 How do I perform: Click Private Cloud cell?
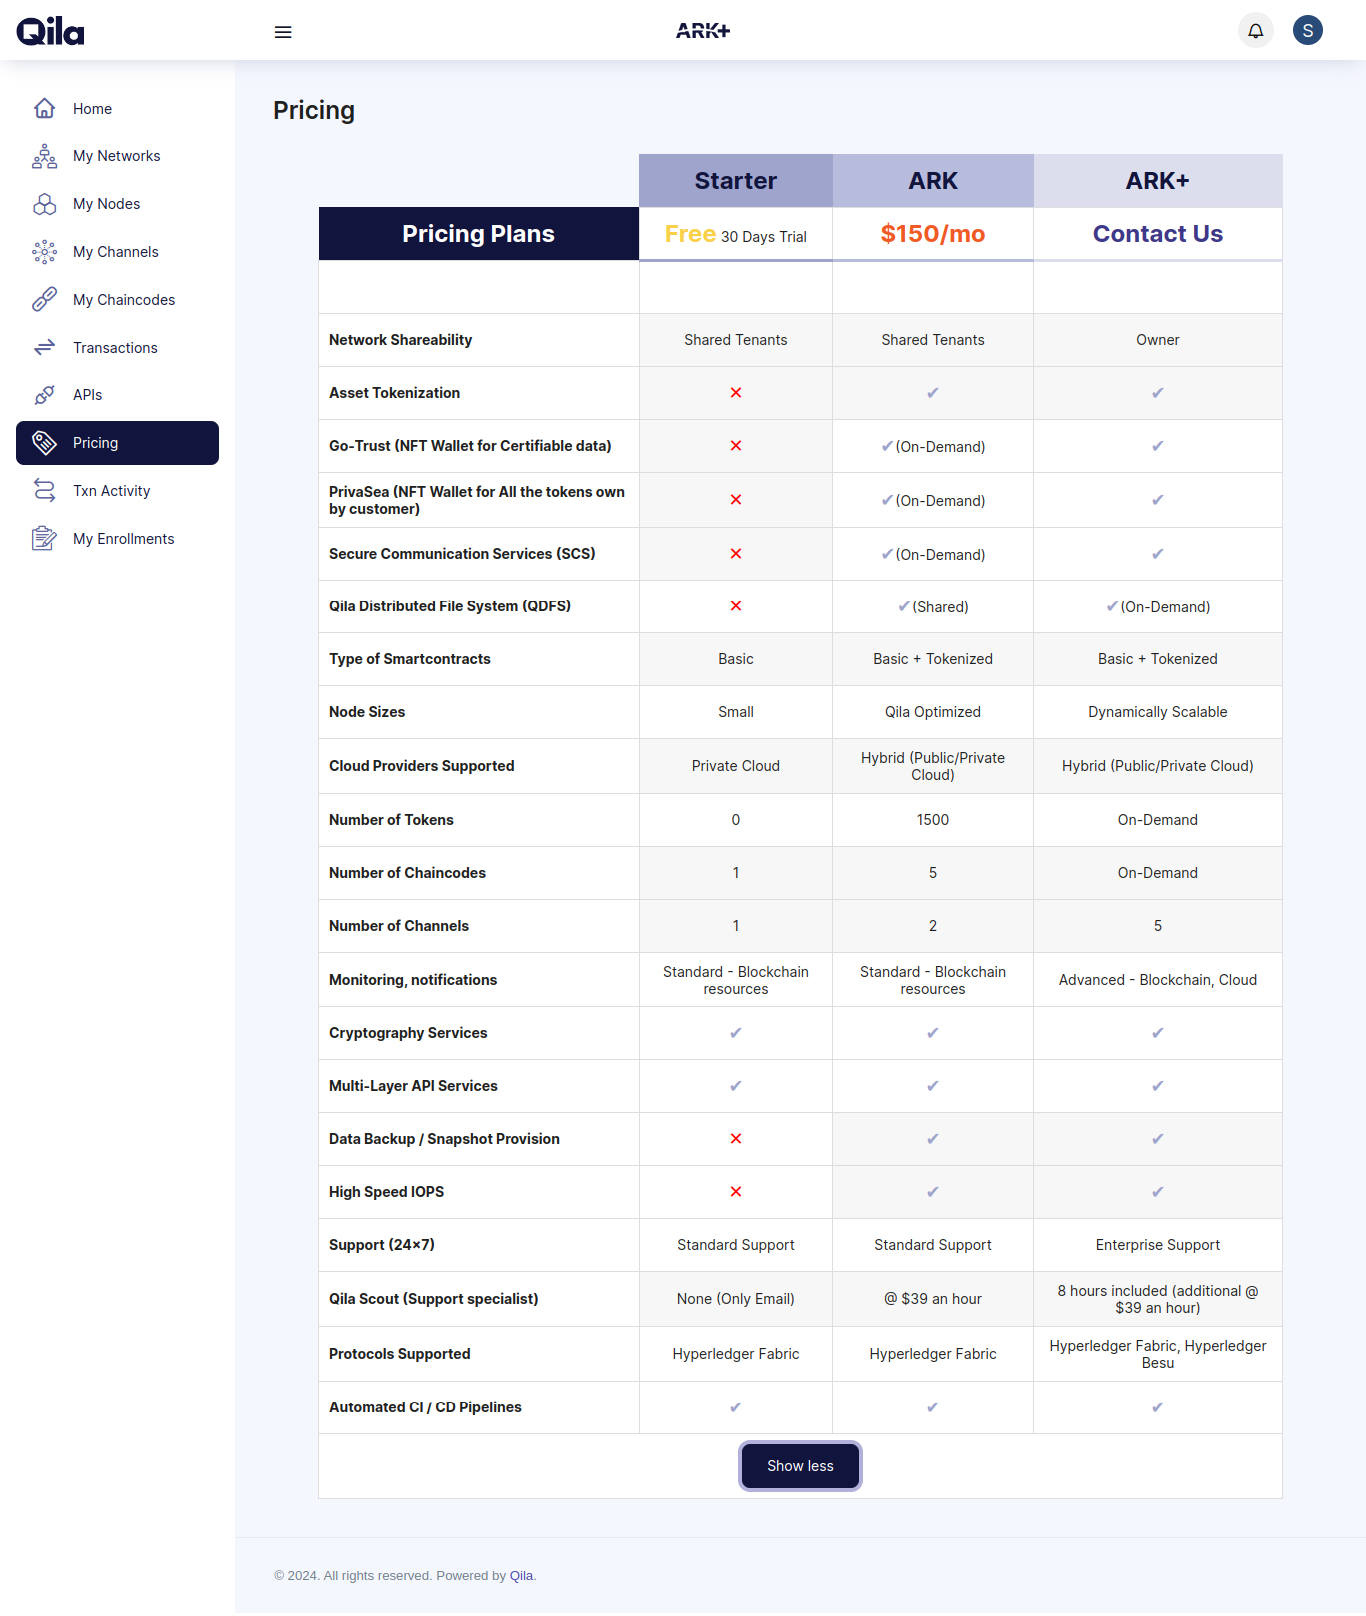(x=736, y=766)
